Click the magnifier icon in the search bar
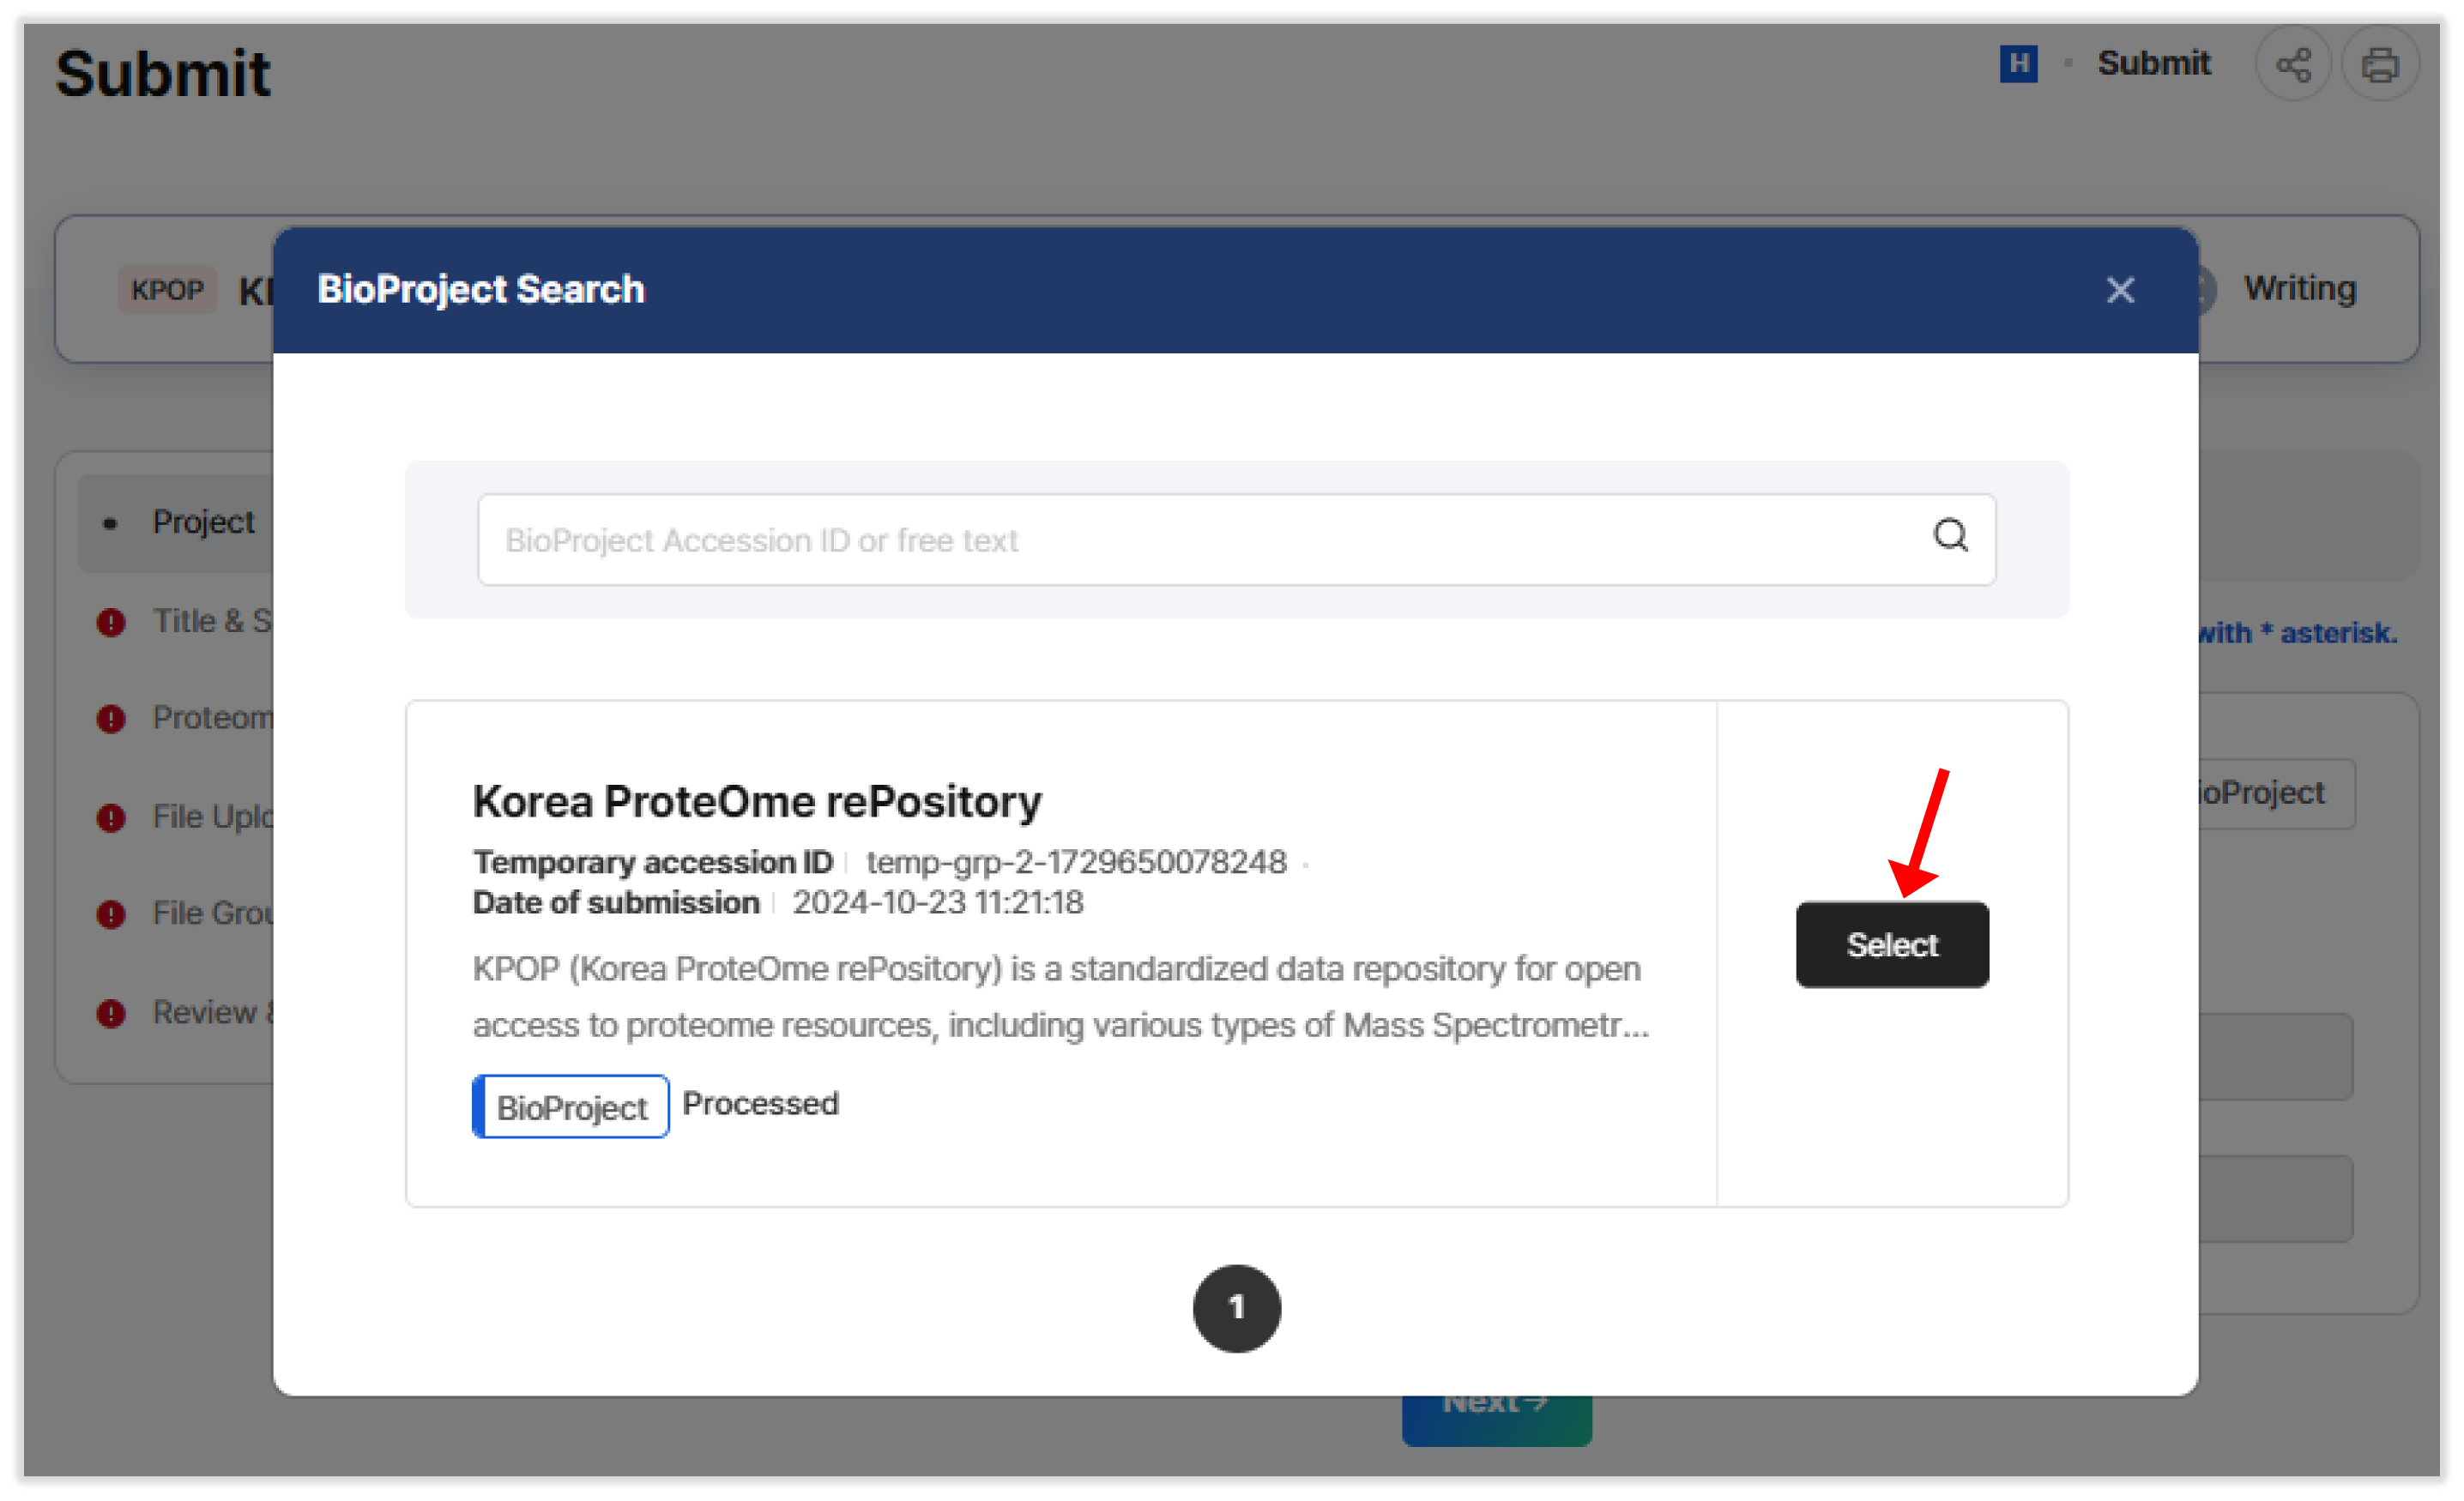This screenshot has width=2464, height=1501. coord(1951,537)
